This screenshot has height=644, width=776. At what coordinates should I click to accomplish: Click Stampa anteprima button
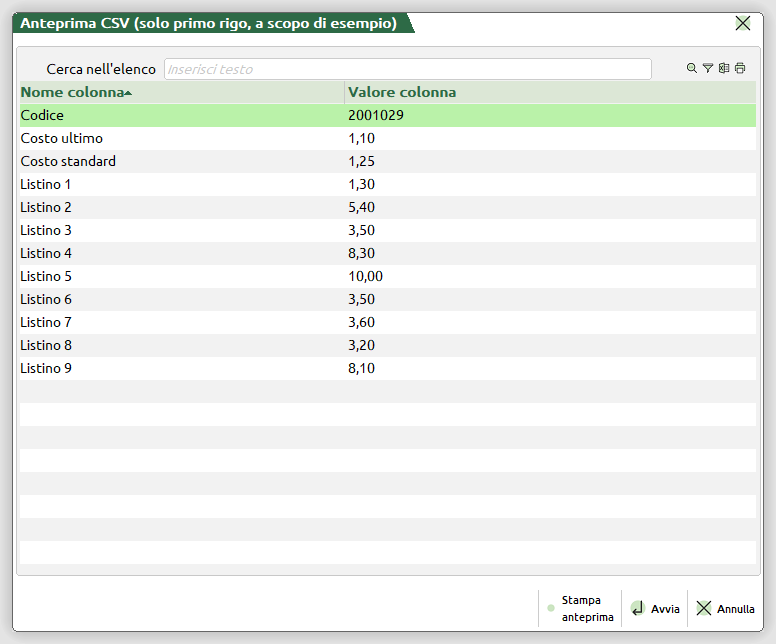click(580, 608)
